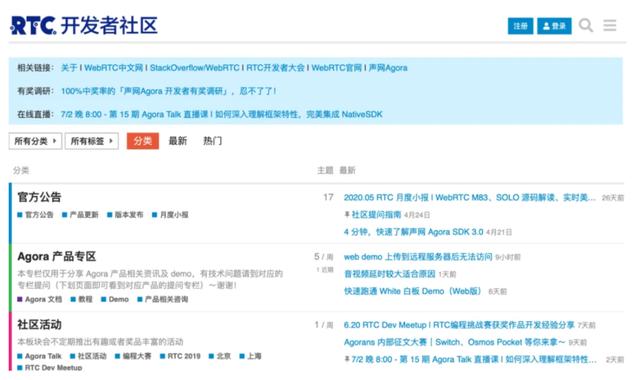Open the WebRTC中文网 link
This screenshot has height=380, width=640.
click(113, 68)
